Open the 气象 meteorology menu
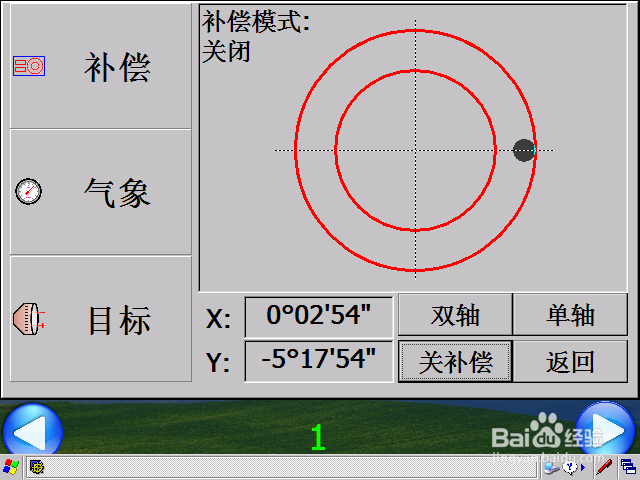The image size is (640, 480). tap(100, 192)
